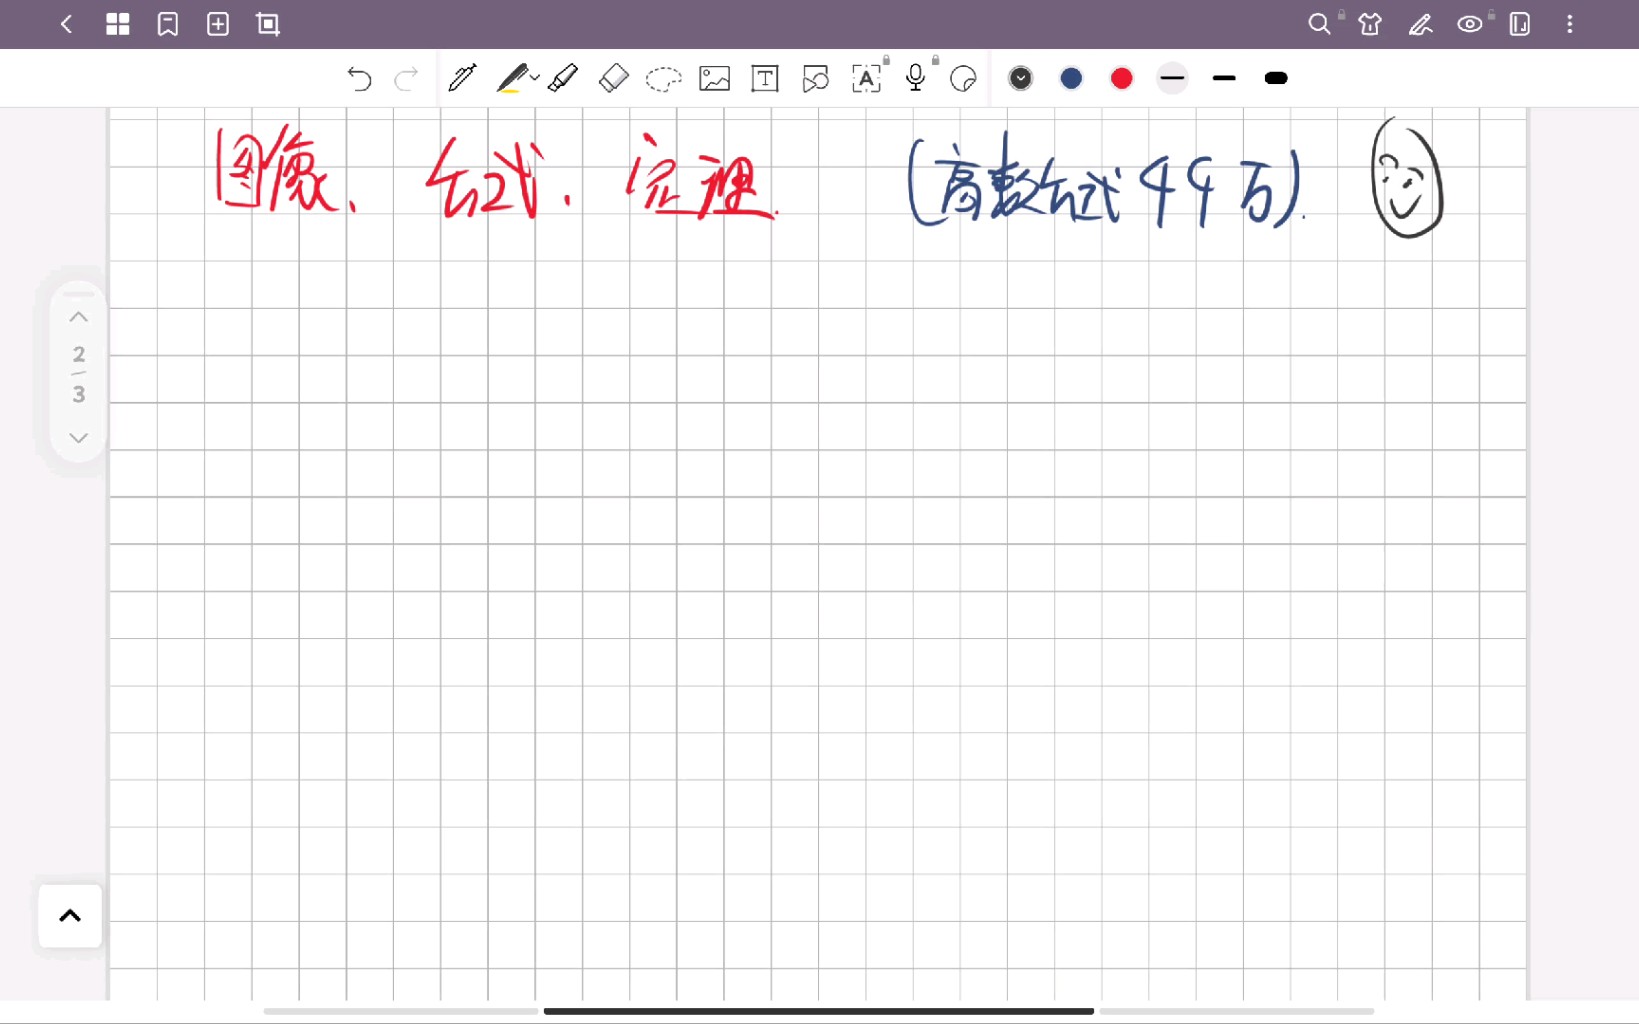Expand the bottom-left up-arrow button
Screen dimensions: 1639x1024
coord(70,915)
